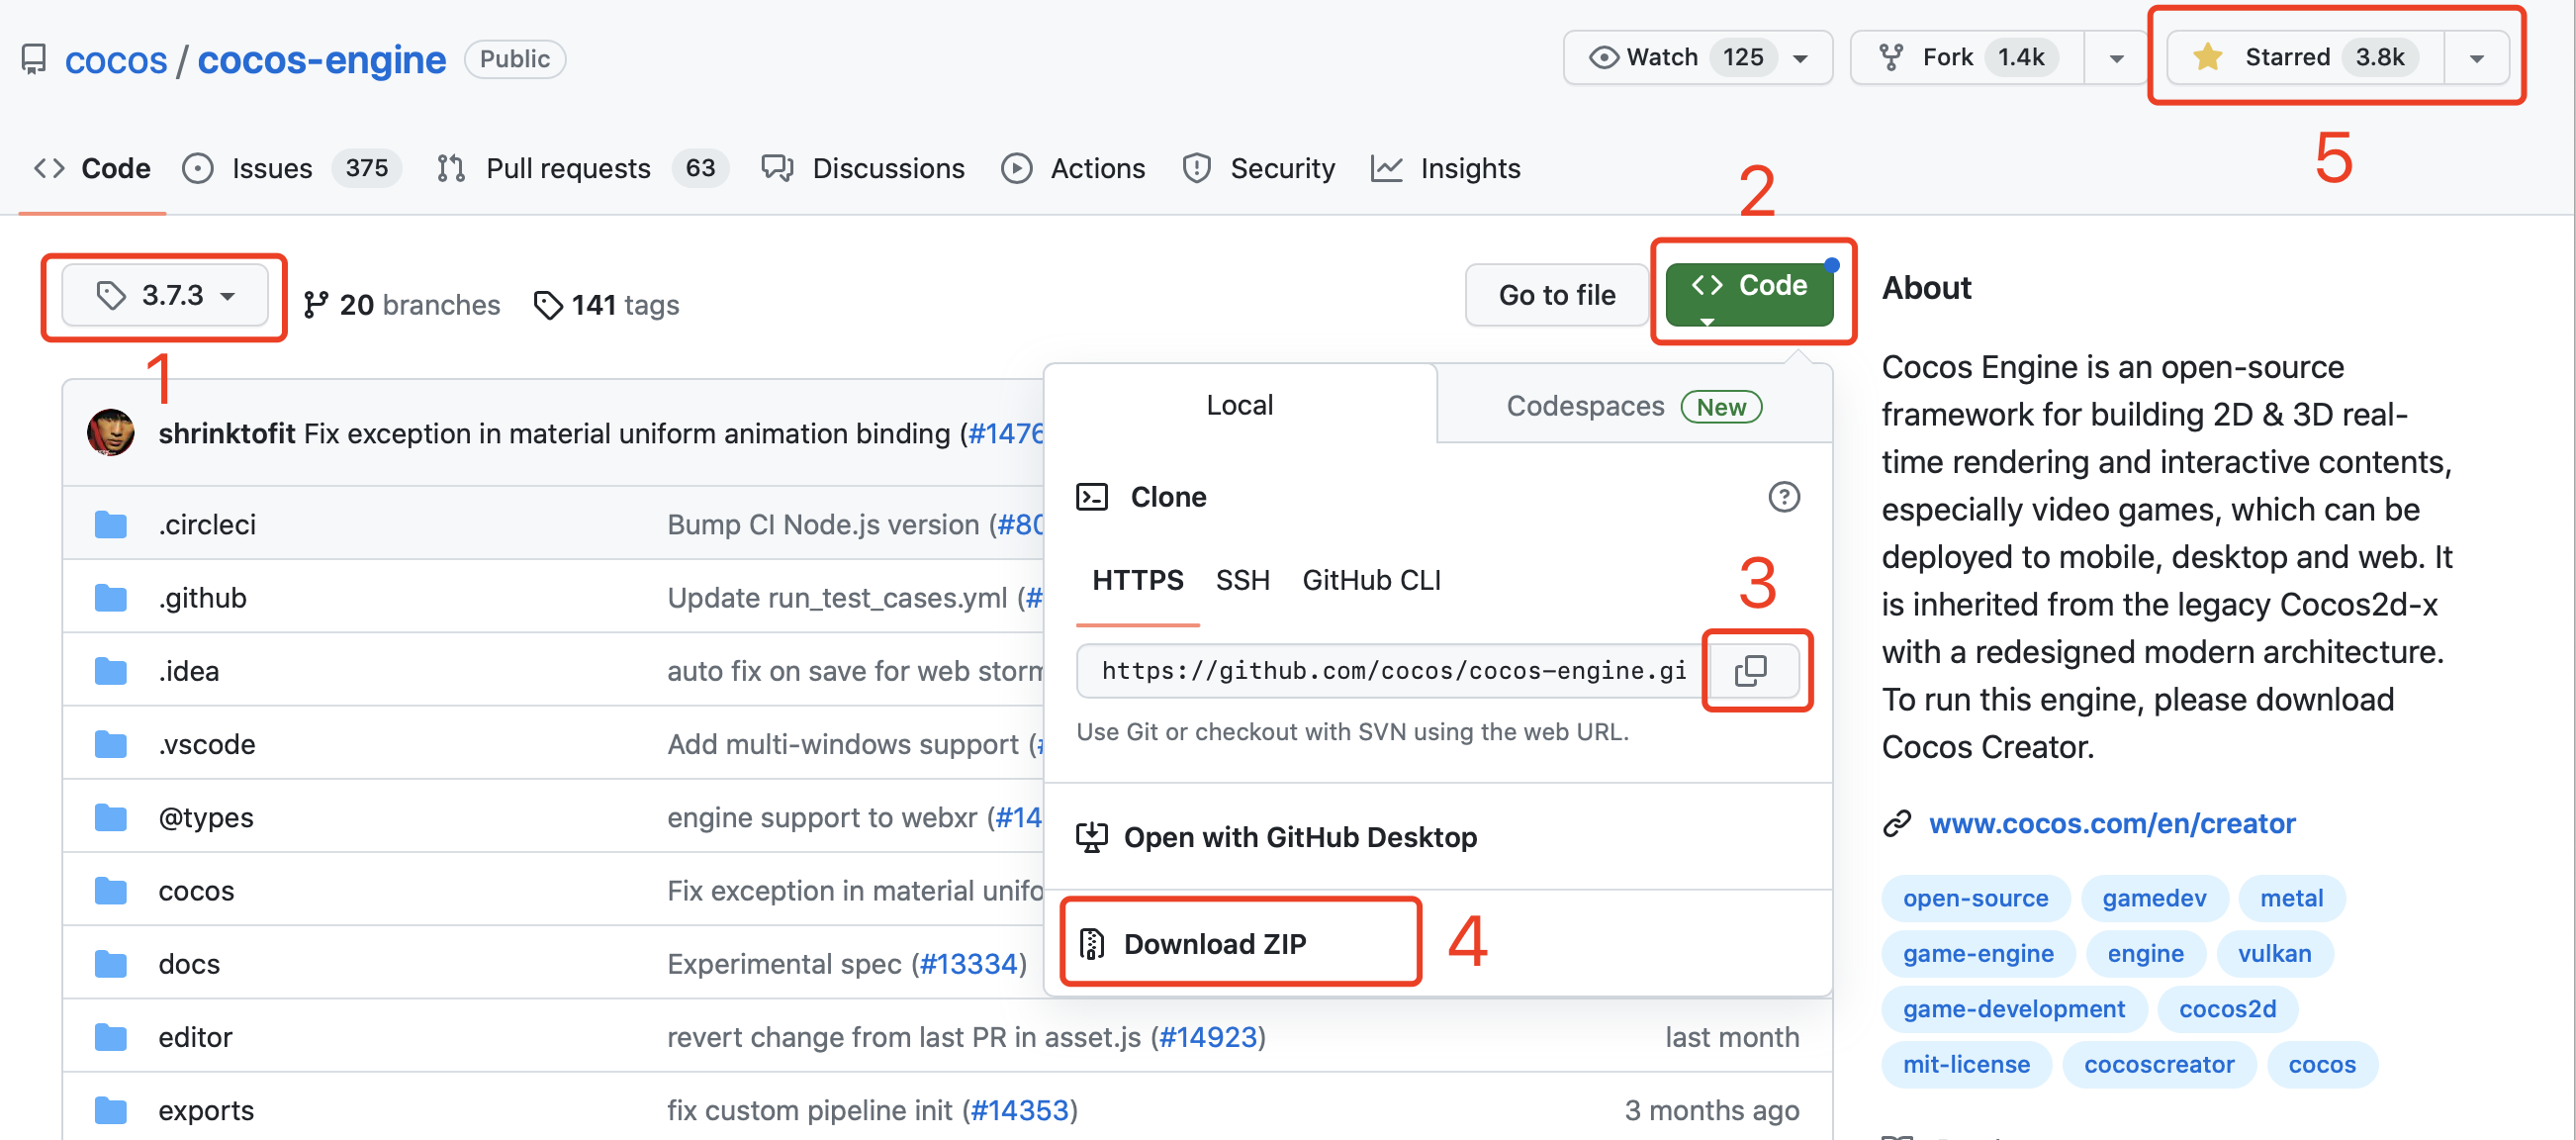Open the .circleci folder
The height and width of the screenshot is (1140, 2576).
tap(207, 524)
